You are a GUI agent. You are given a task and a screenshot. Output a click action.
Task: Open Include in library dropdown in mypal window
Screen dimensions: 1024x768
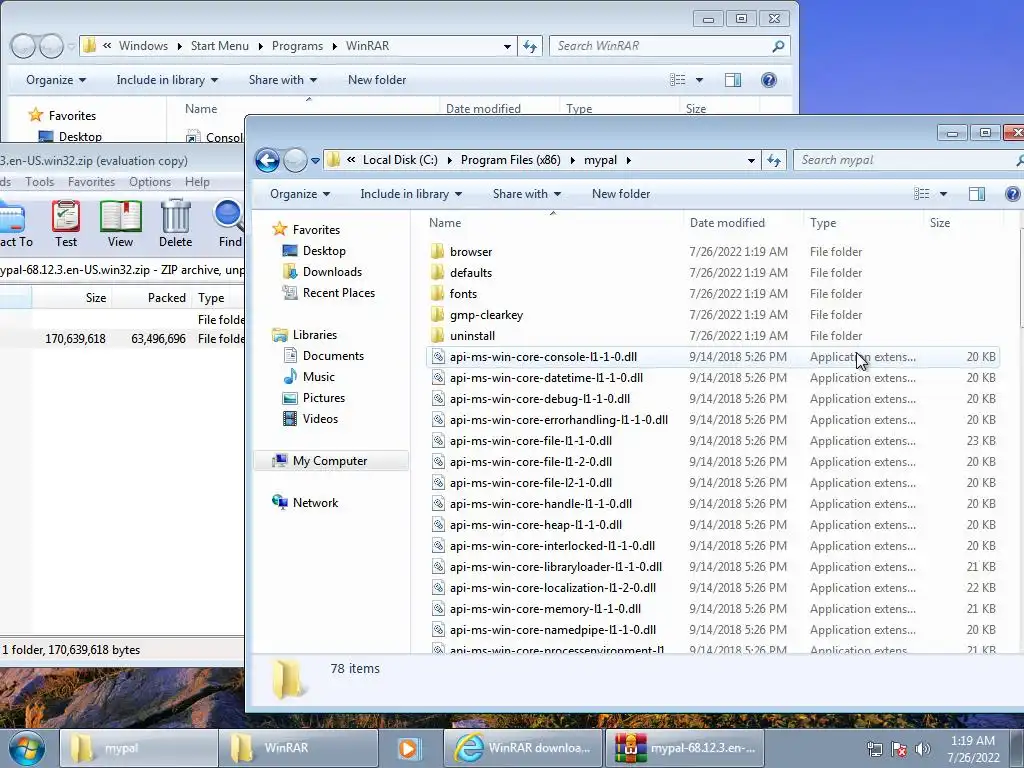coord(411,194)
